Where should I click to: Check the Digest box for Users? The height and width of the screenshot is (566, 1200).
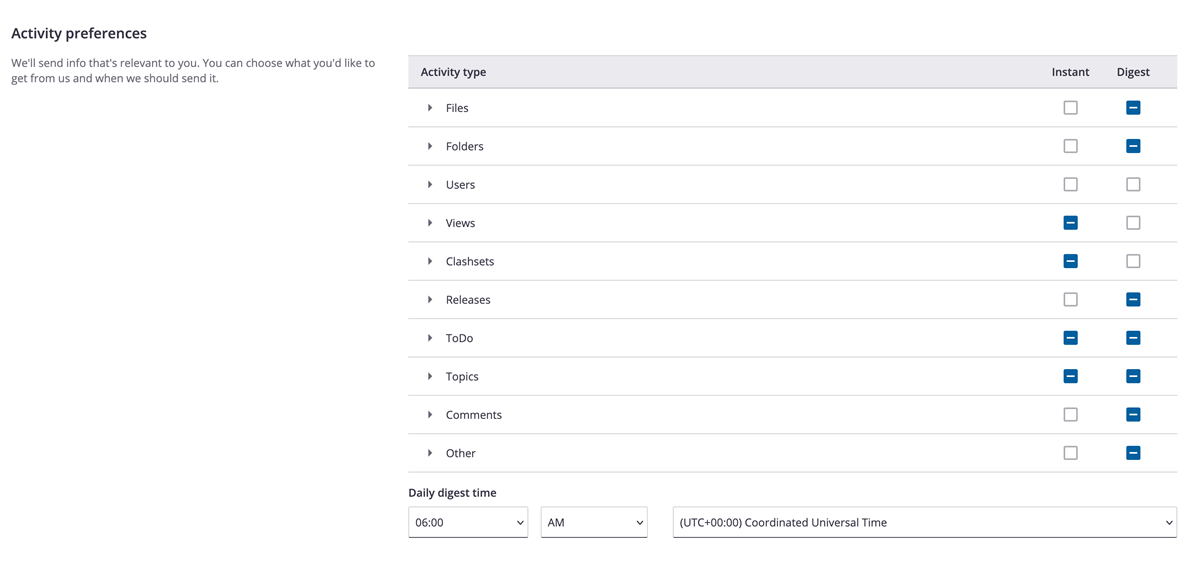[x=1133, y=185]
